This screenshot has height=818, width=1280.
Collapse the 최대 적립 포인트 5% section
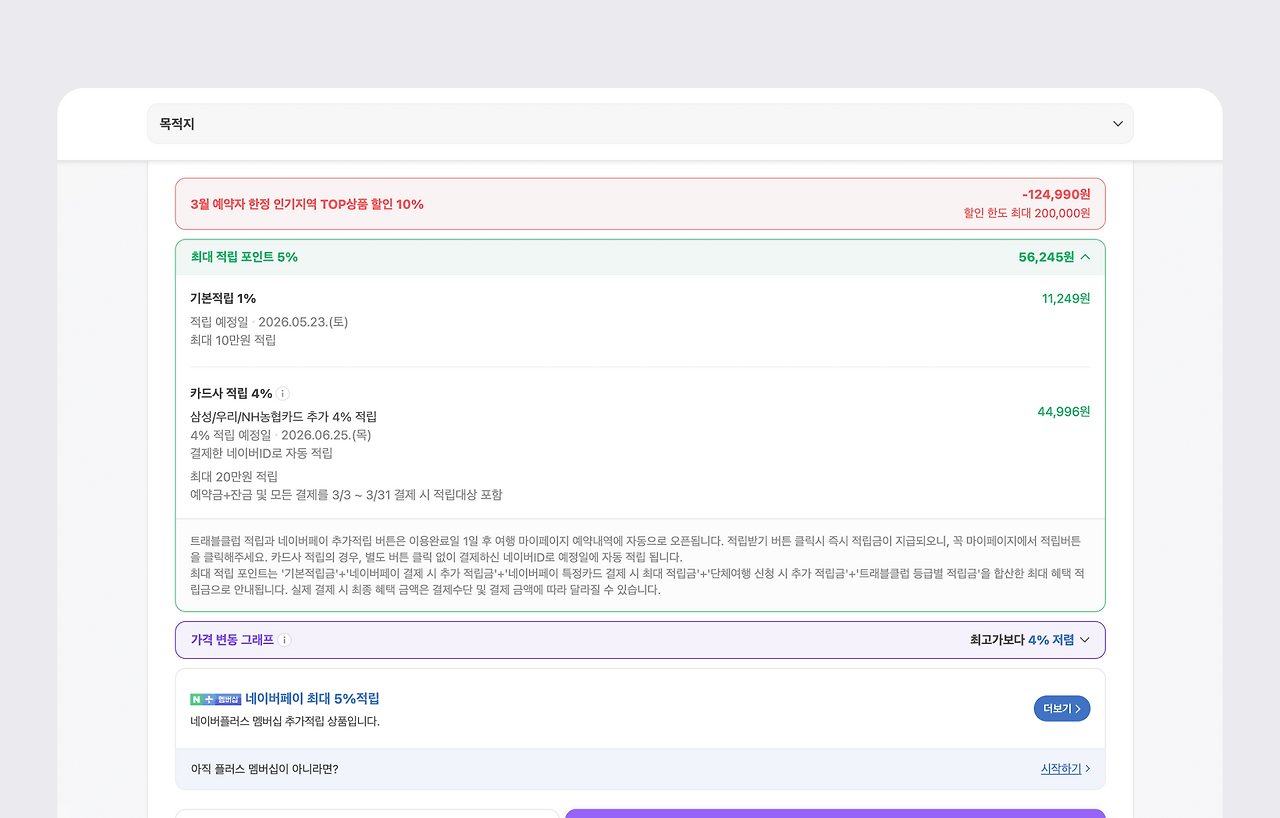[x=1085, y=257]
